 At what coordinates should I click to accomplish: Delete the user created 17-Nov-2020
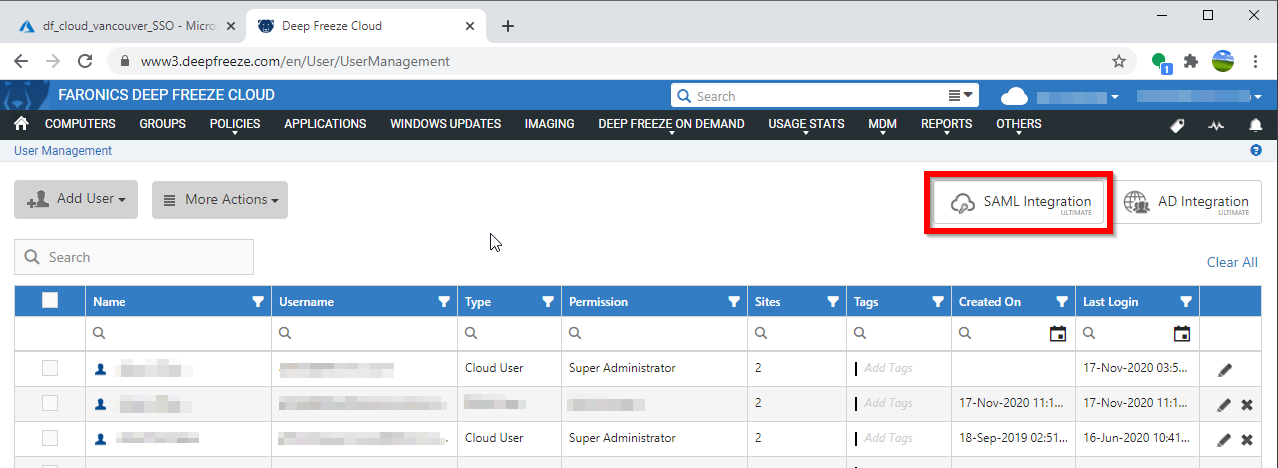[x=1247, y=405]
